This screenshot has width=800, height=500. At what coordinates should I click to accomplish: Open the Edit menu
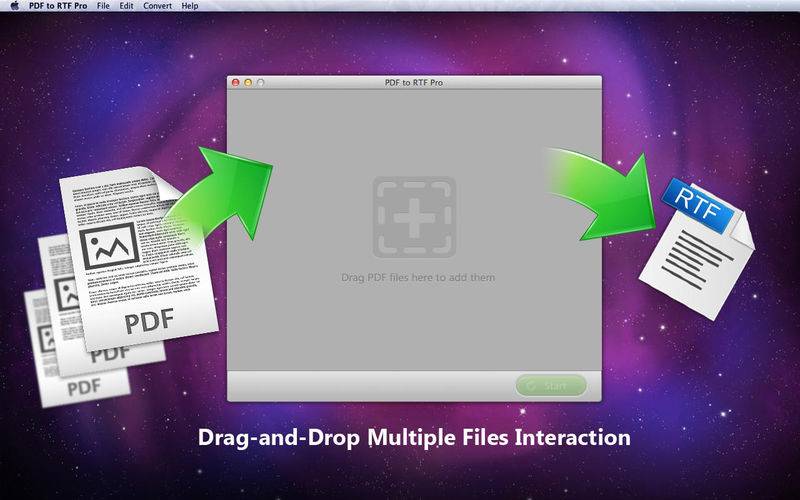[x=126, y=6]
